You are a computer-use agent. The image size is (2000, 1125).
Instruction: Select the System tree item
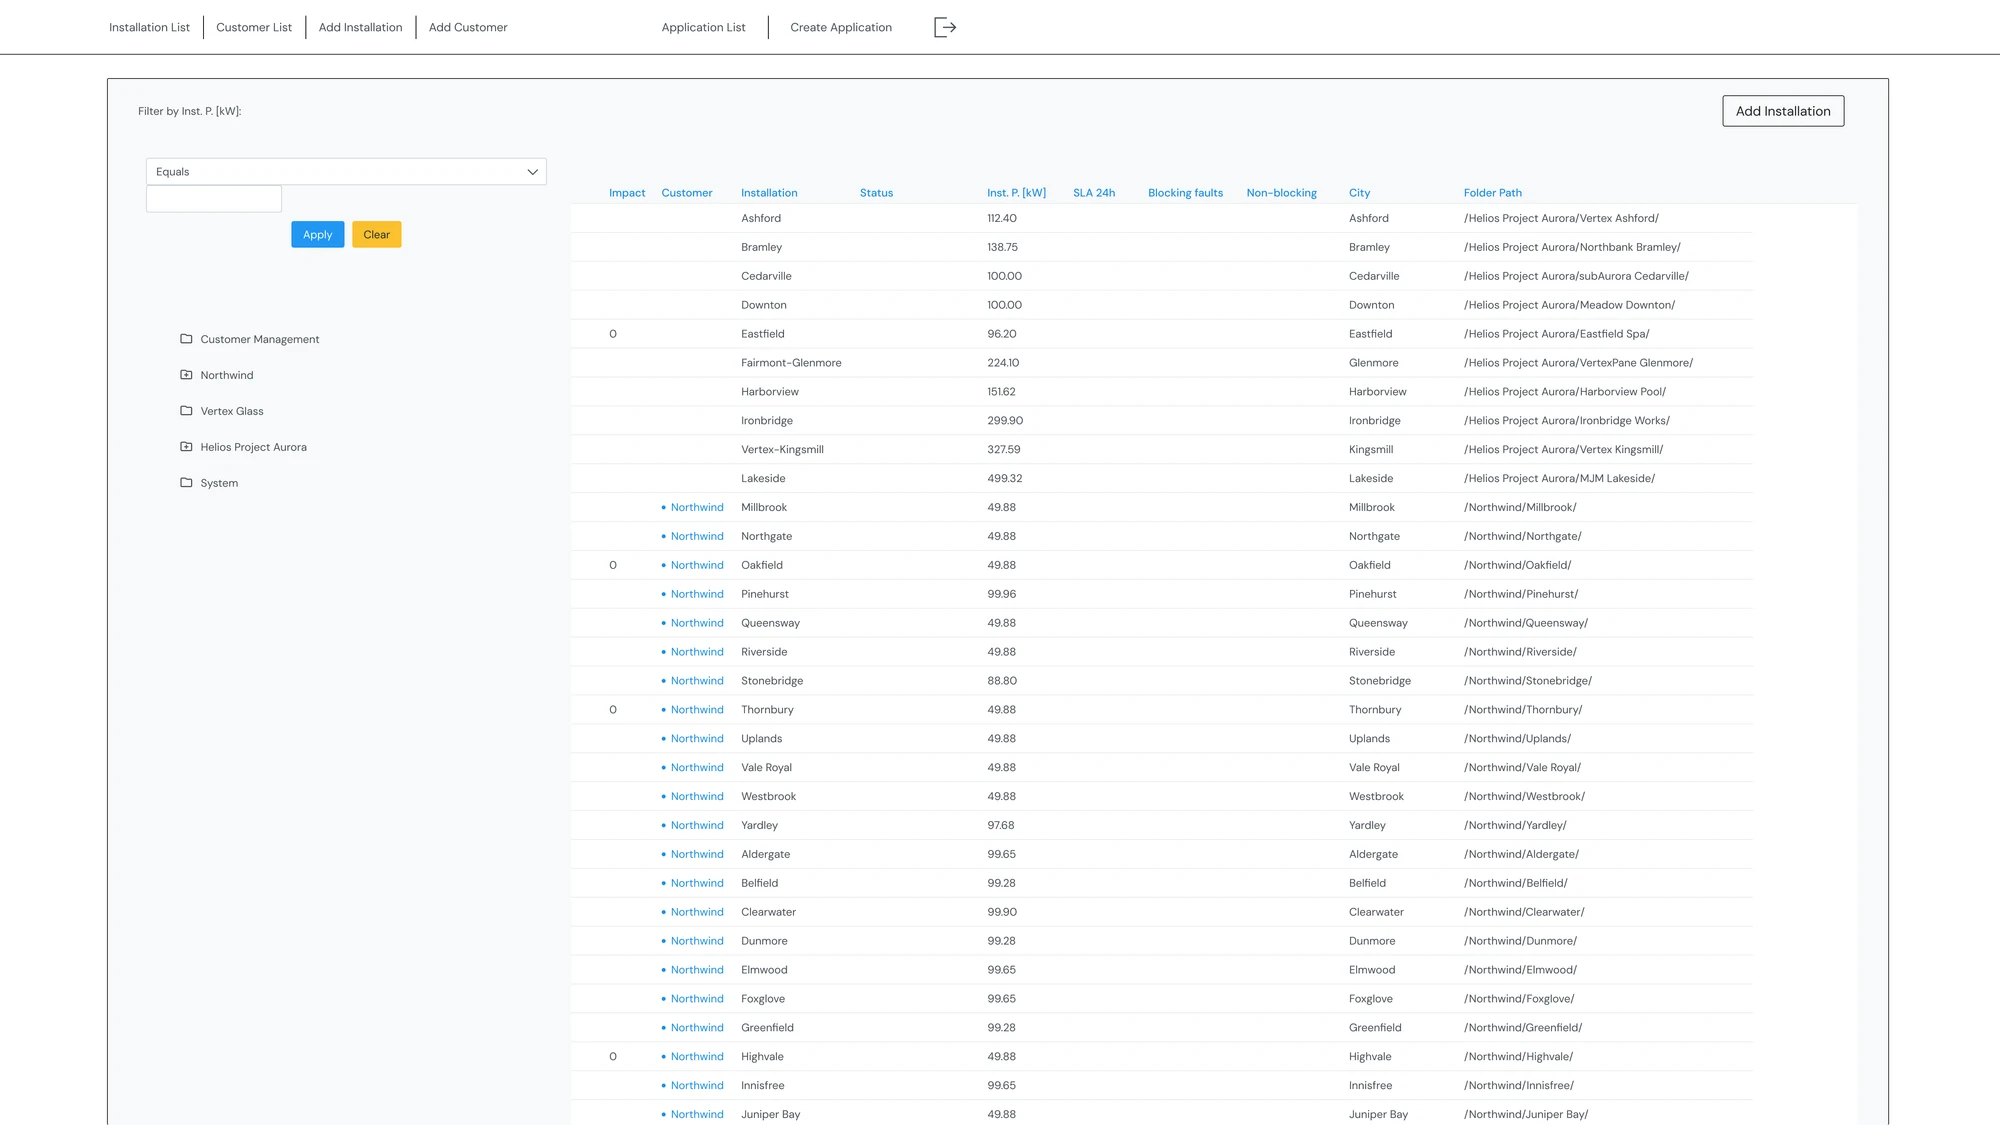tap(219, 483)
